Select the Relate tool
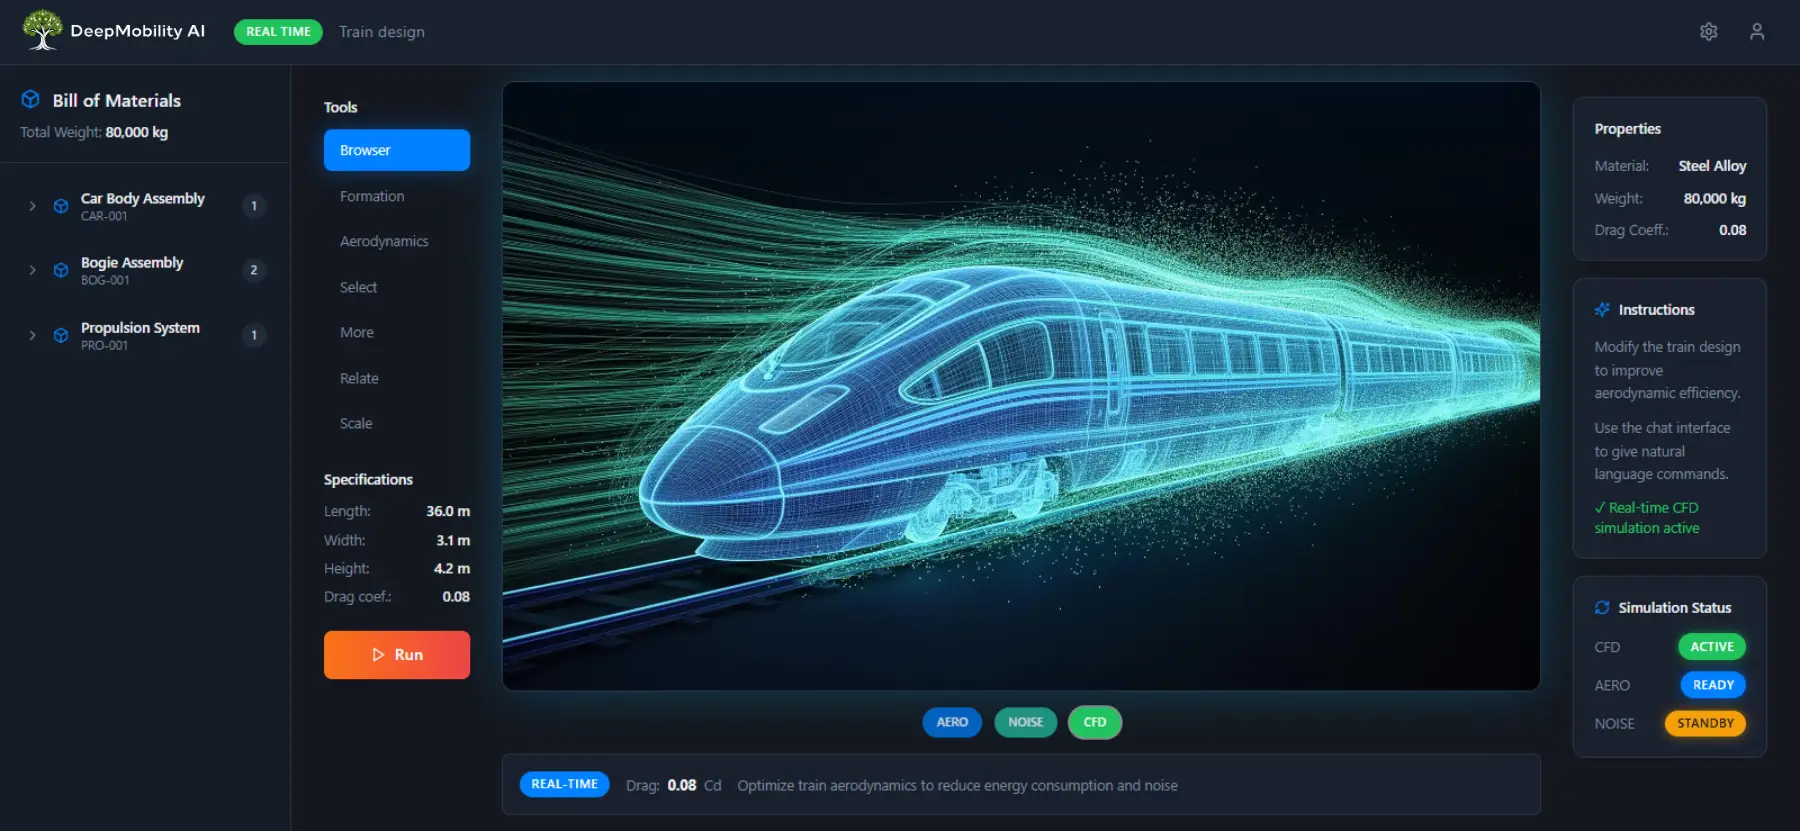 (397, 378)
